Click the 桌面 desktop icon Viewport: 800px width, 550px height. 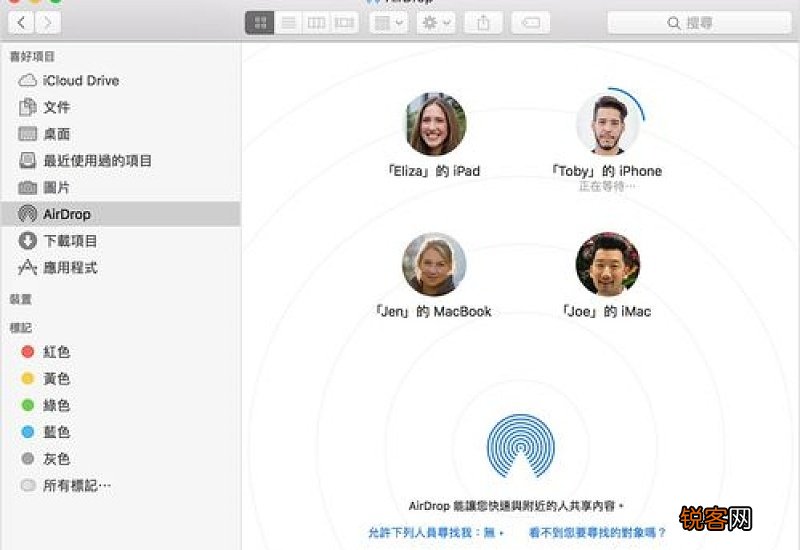pyautogui.click(x=28, y=134)
